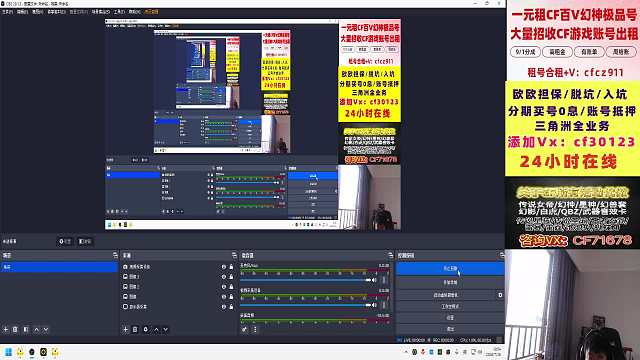Mute the first mixer channel's speaker icon
Screen dimensions: 640x360
[x=374, y=280]
